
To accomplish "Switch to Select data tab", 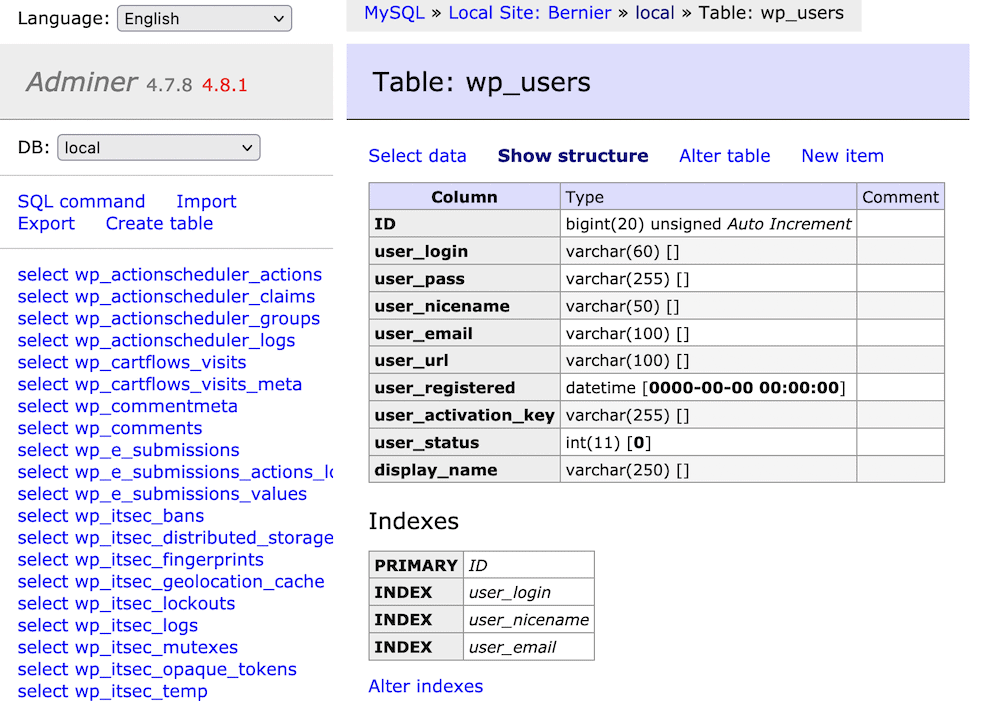I will (x=417, y=155).
